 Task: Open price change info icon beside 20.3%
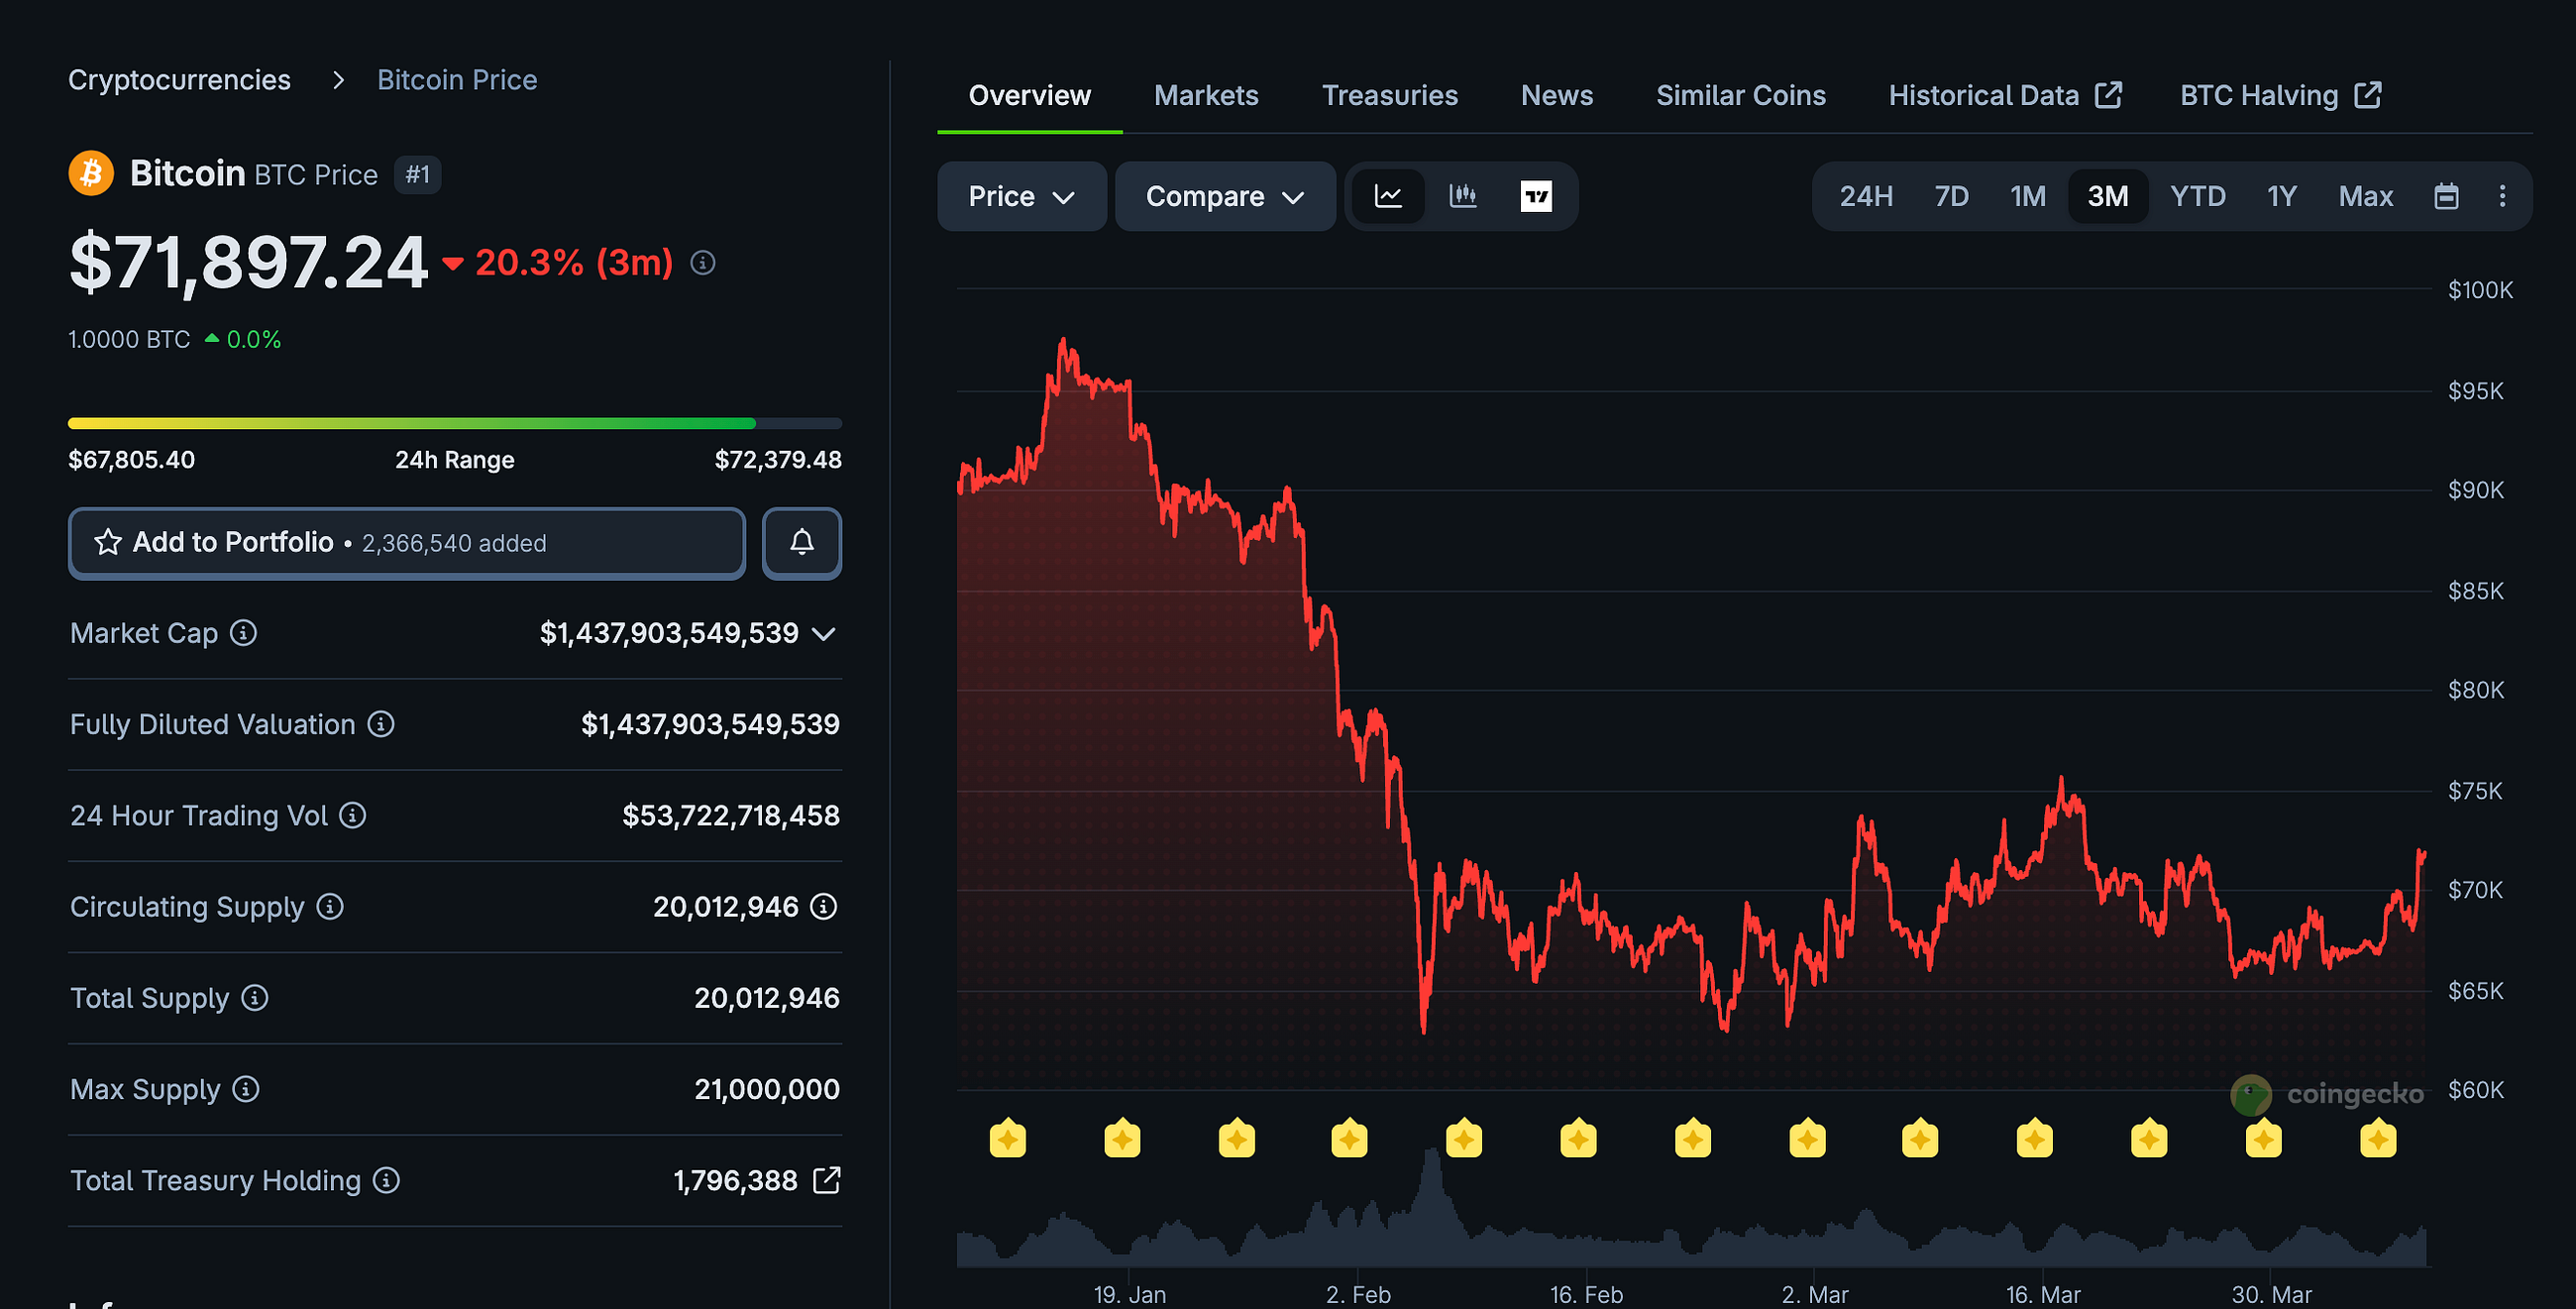point(703,263)
